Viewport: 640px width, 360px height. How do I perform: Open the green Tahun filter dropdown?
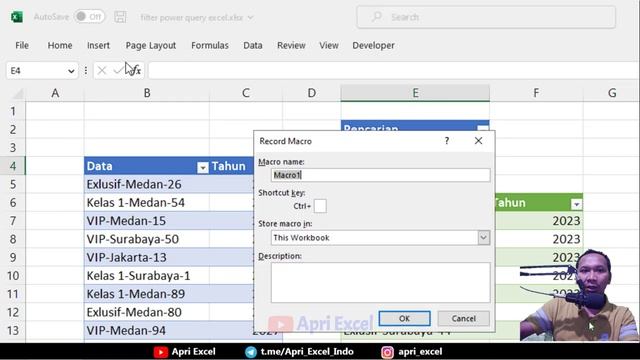576,204
